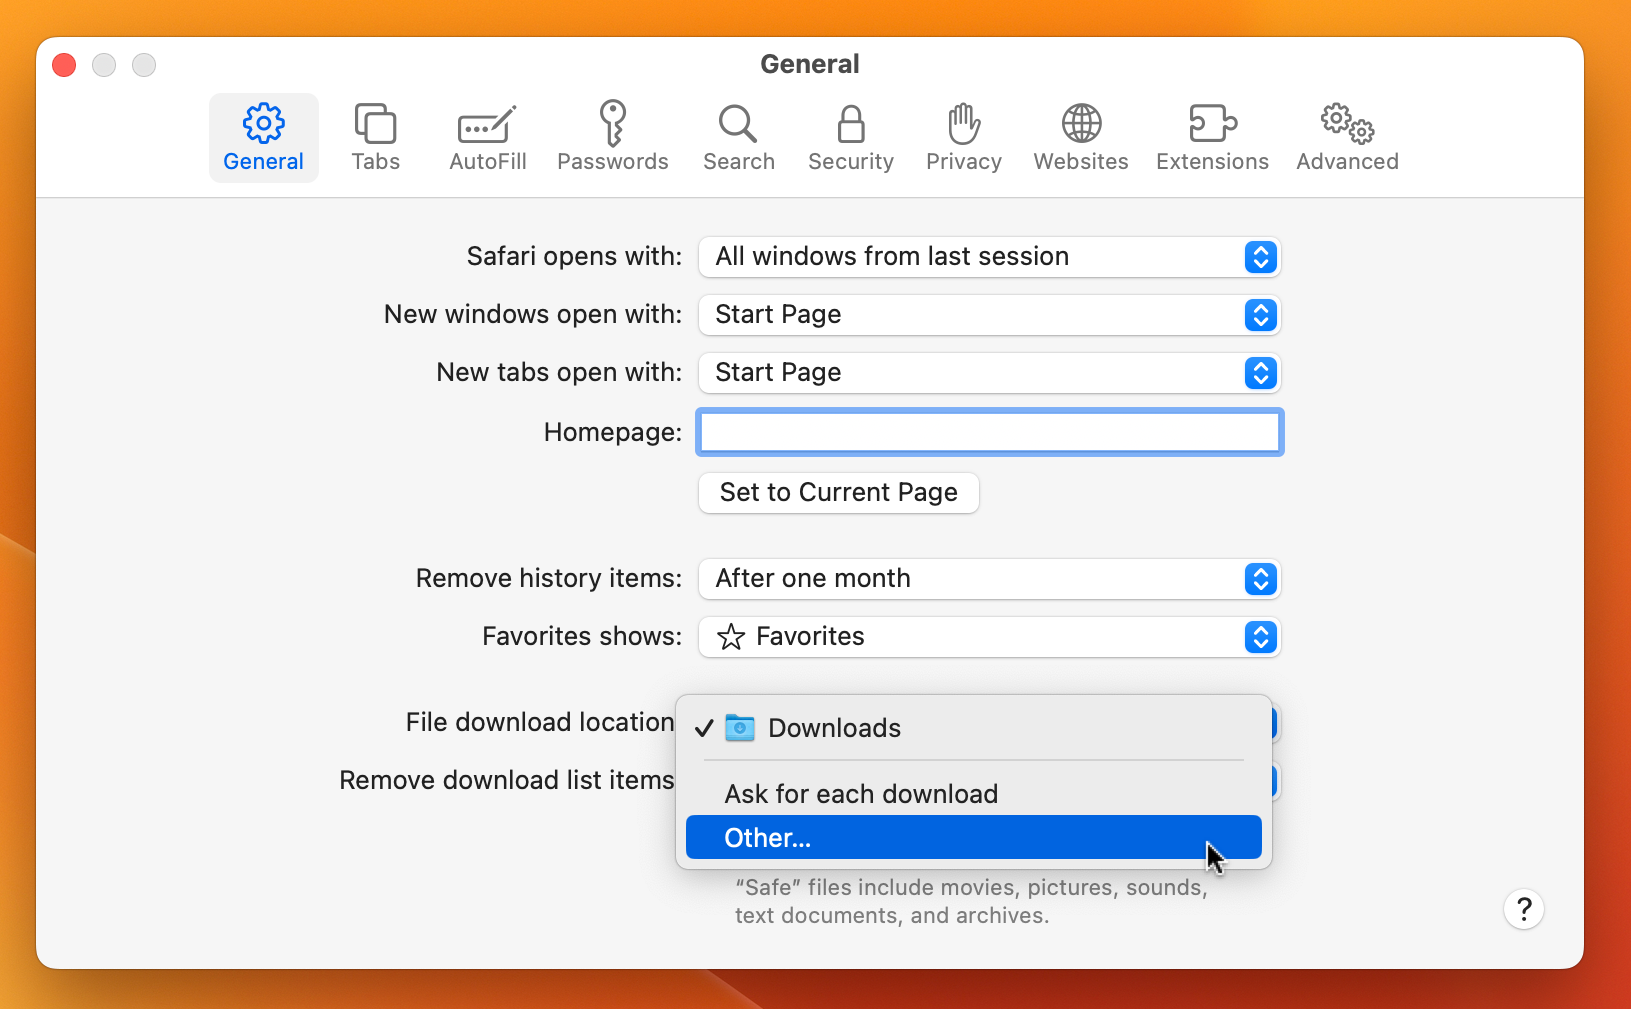The width and height of the screenshot is (1631, 1009).
Task: Open the Security lock preferences pane
Action: (850, 137)
